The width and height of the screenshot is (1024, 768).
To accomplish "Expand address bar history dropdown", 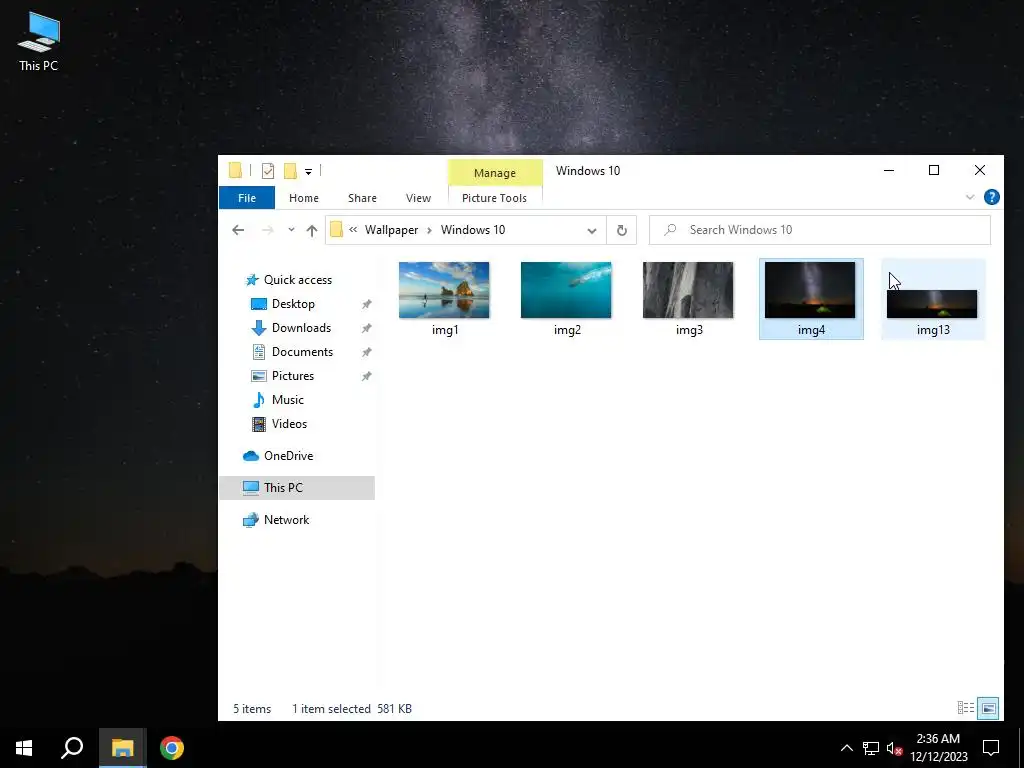I will point(592,231).
